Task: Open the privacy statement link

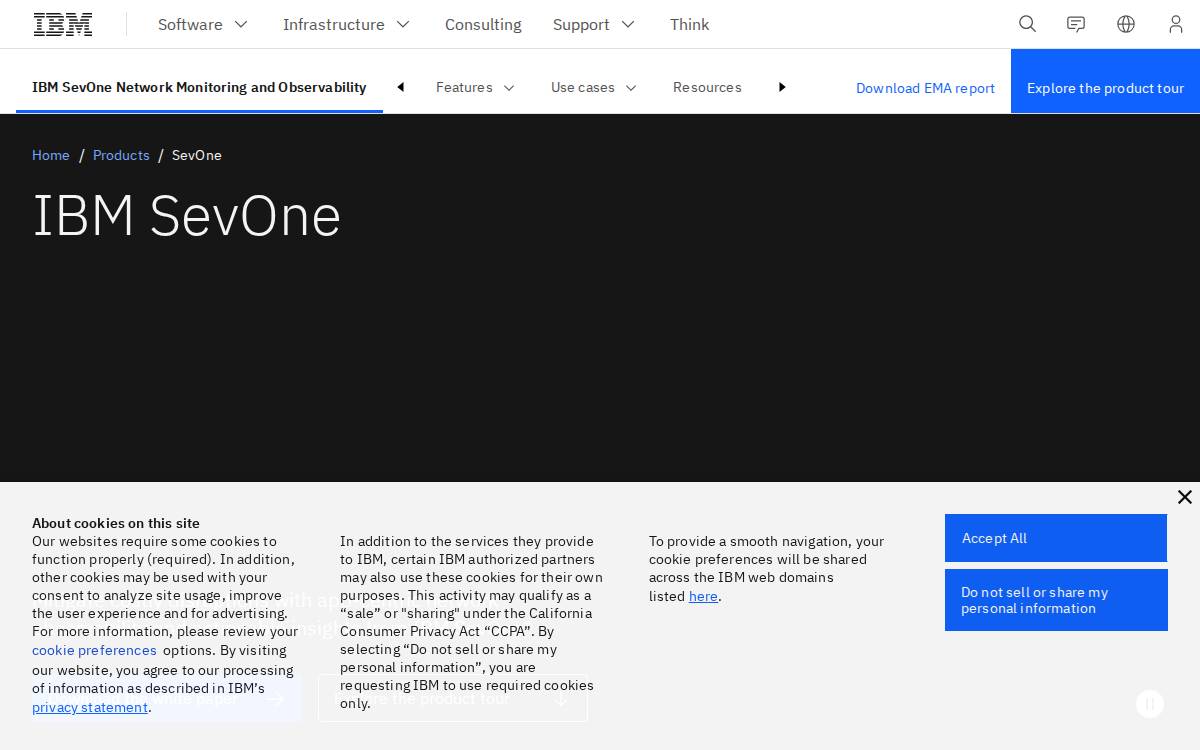Action: (x=90, y=707)
